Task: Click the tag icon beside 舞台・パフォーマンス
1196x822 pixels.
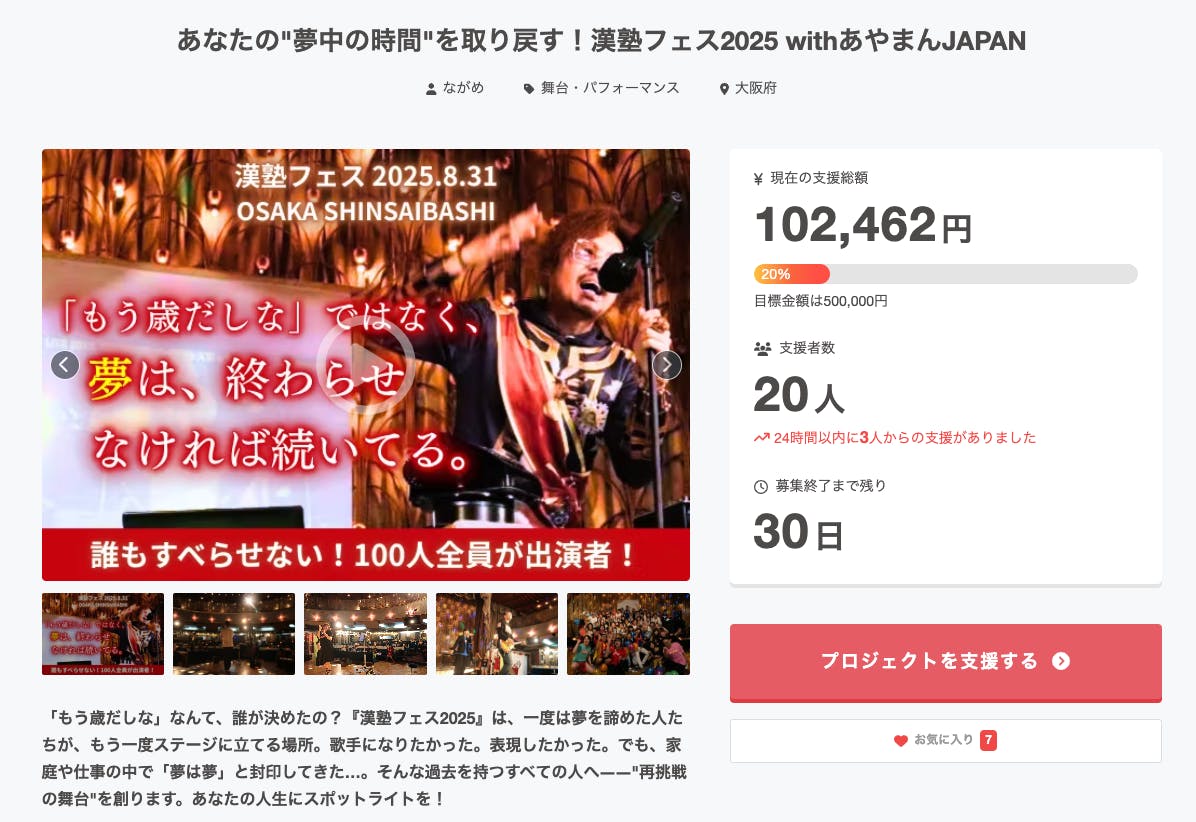Action: [529, 89]
